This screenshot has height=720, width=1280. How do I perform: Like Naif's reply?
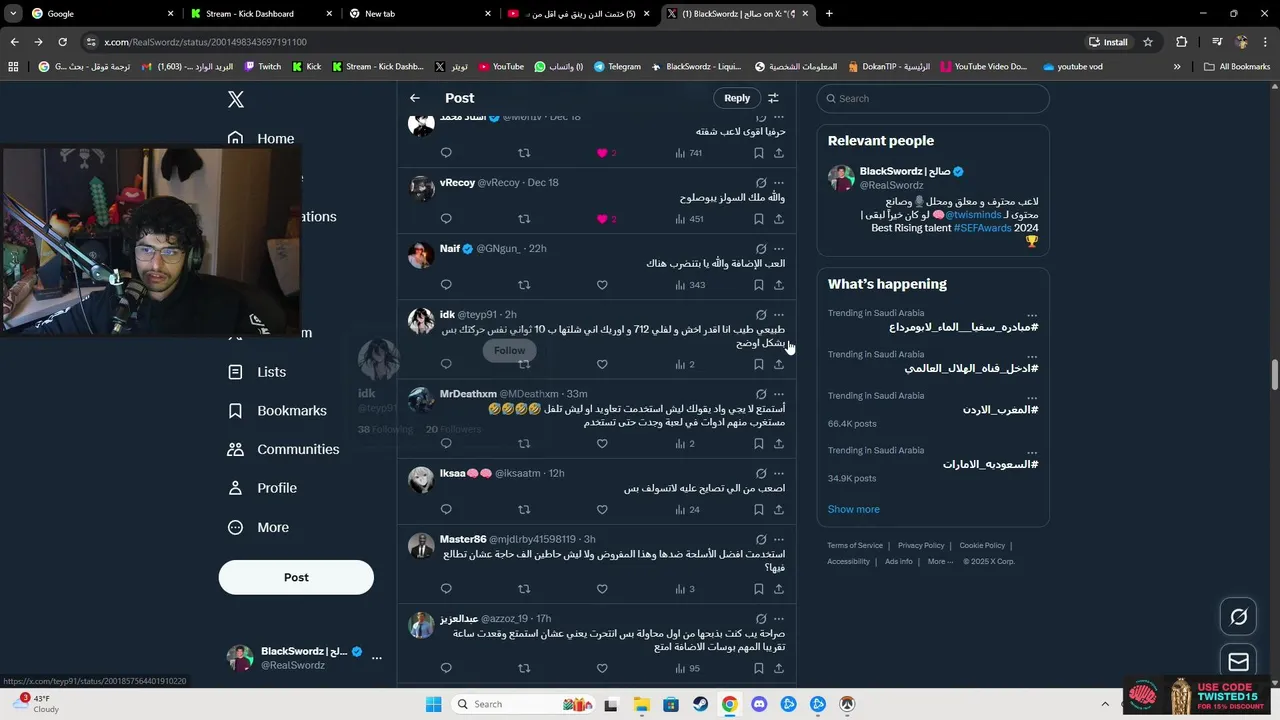click(602, 285)
